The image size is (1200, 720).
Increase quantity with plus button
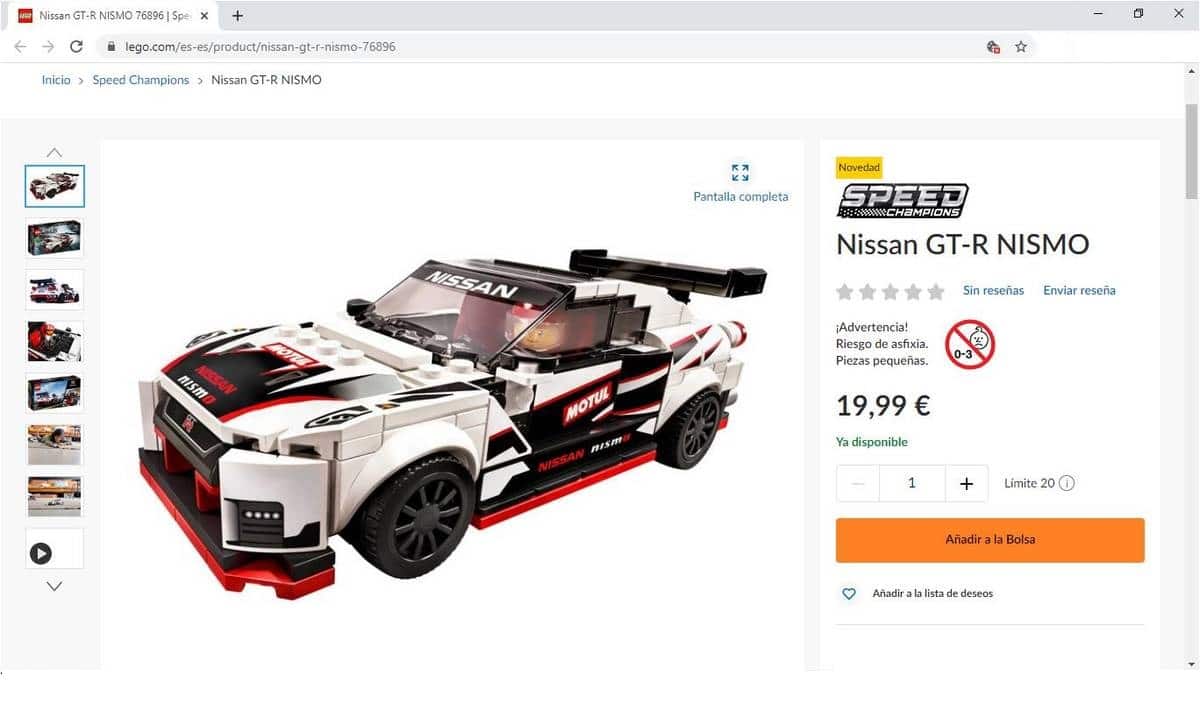click(966, 483)
